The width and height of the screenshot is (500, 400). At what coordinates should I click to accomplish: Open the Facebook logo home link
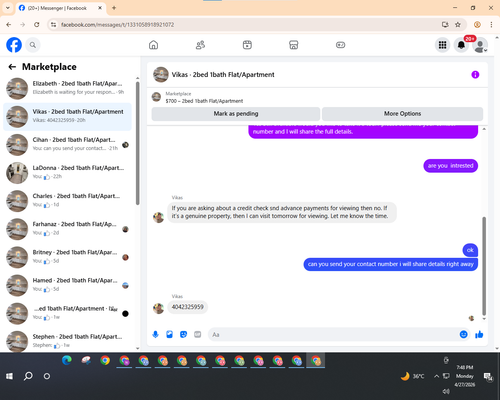(x=14, y=45)
